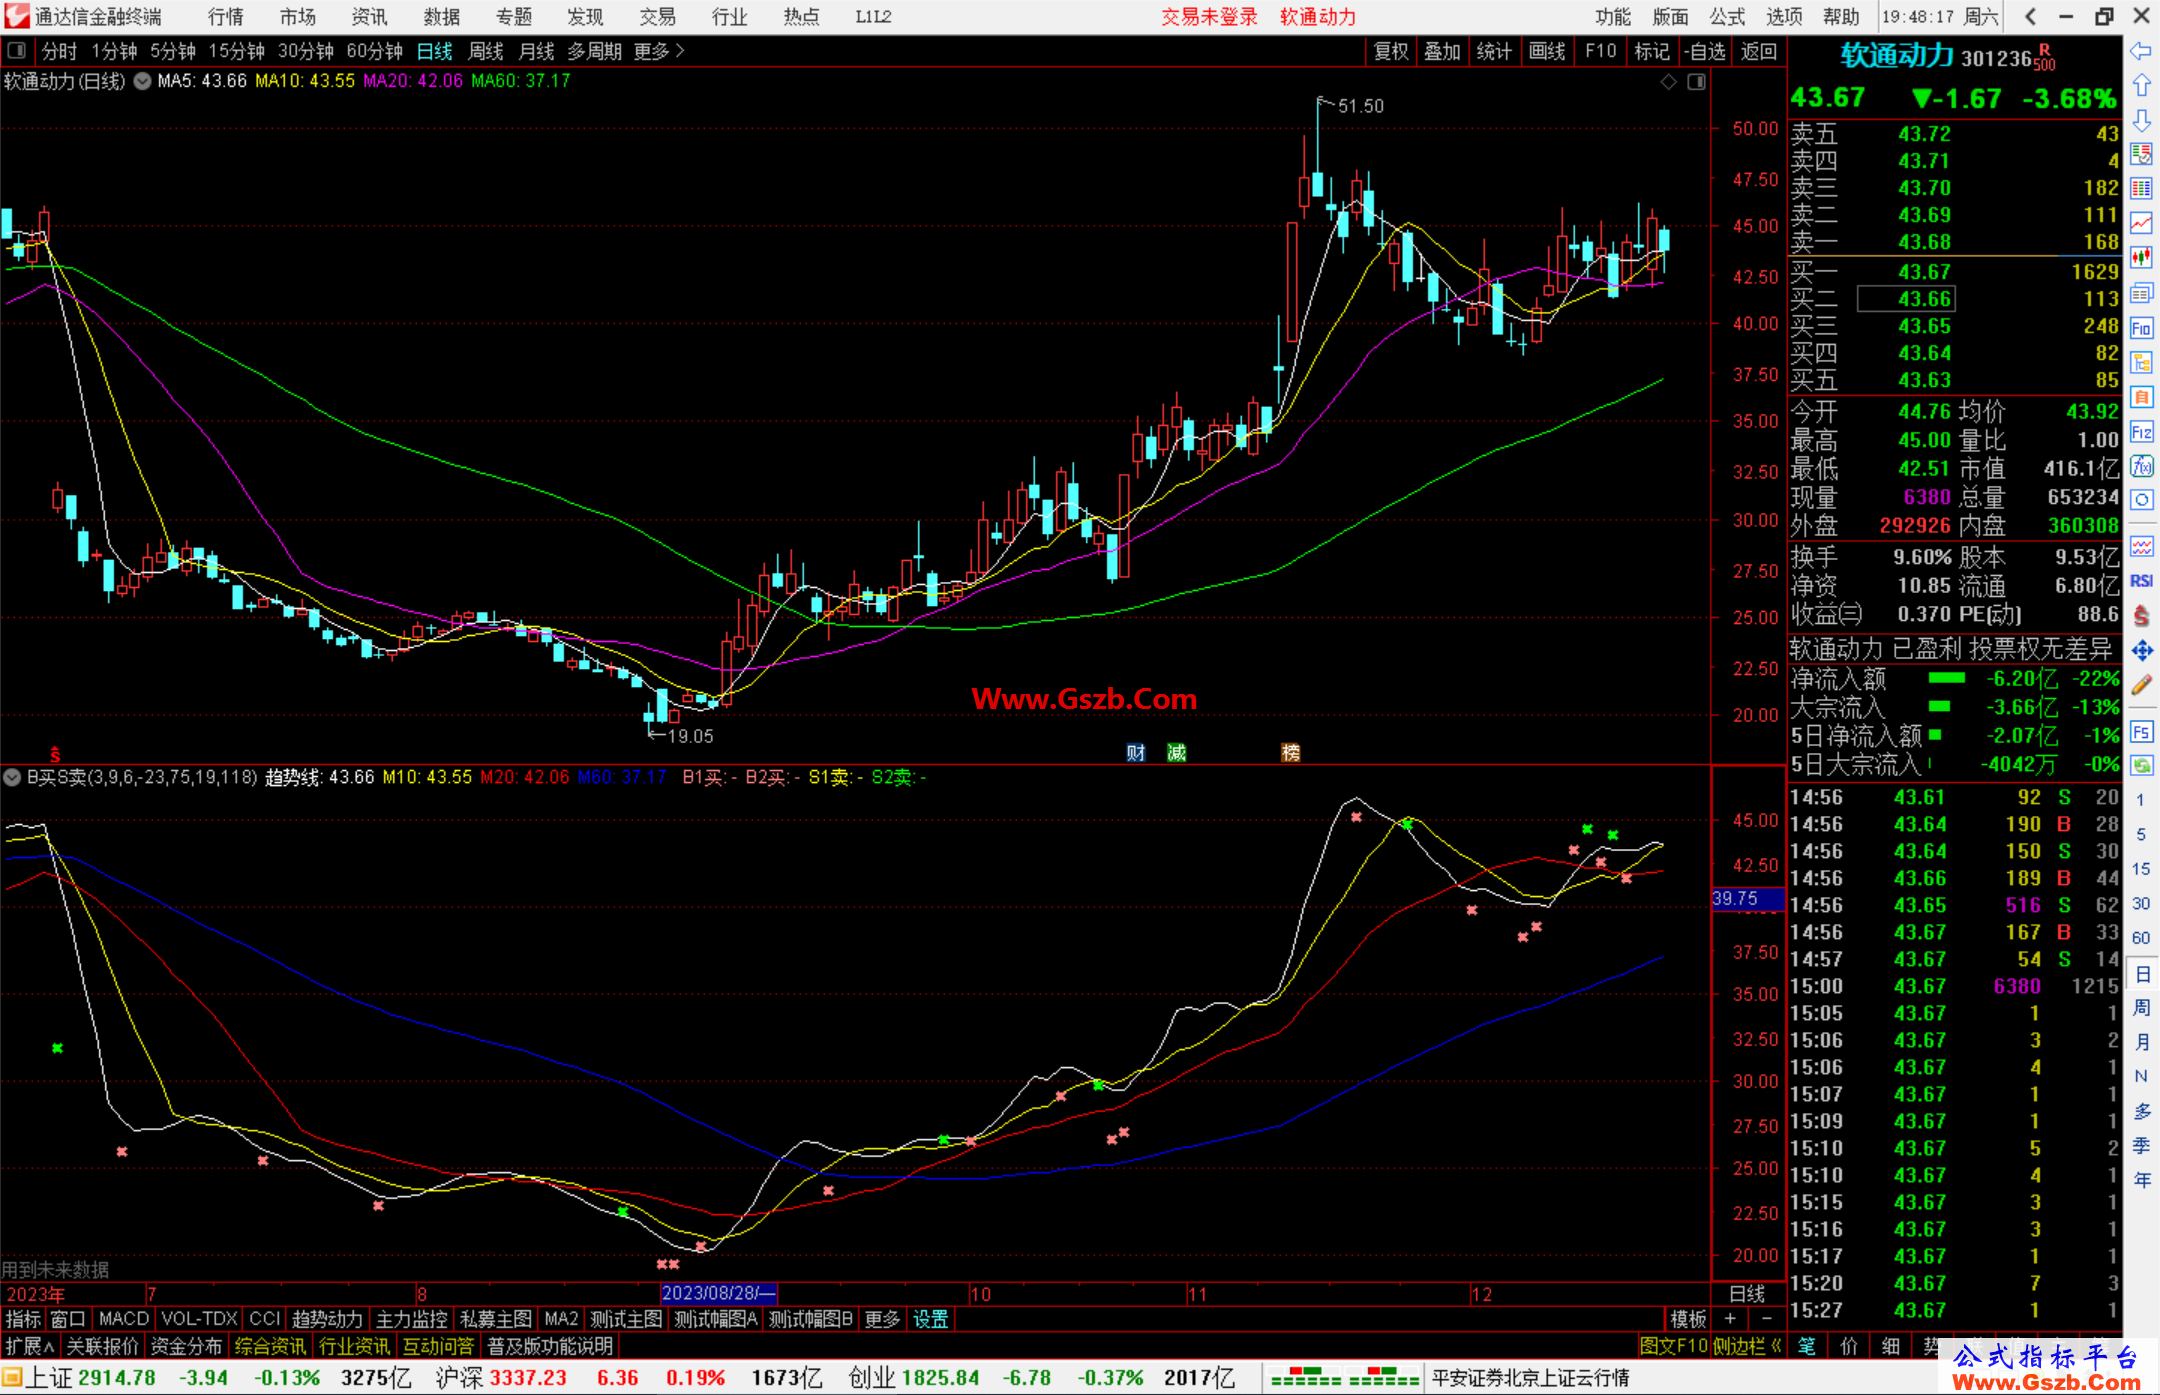
Task: Select the 月线 period
Action: point(536,51)
